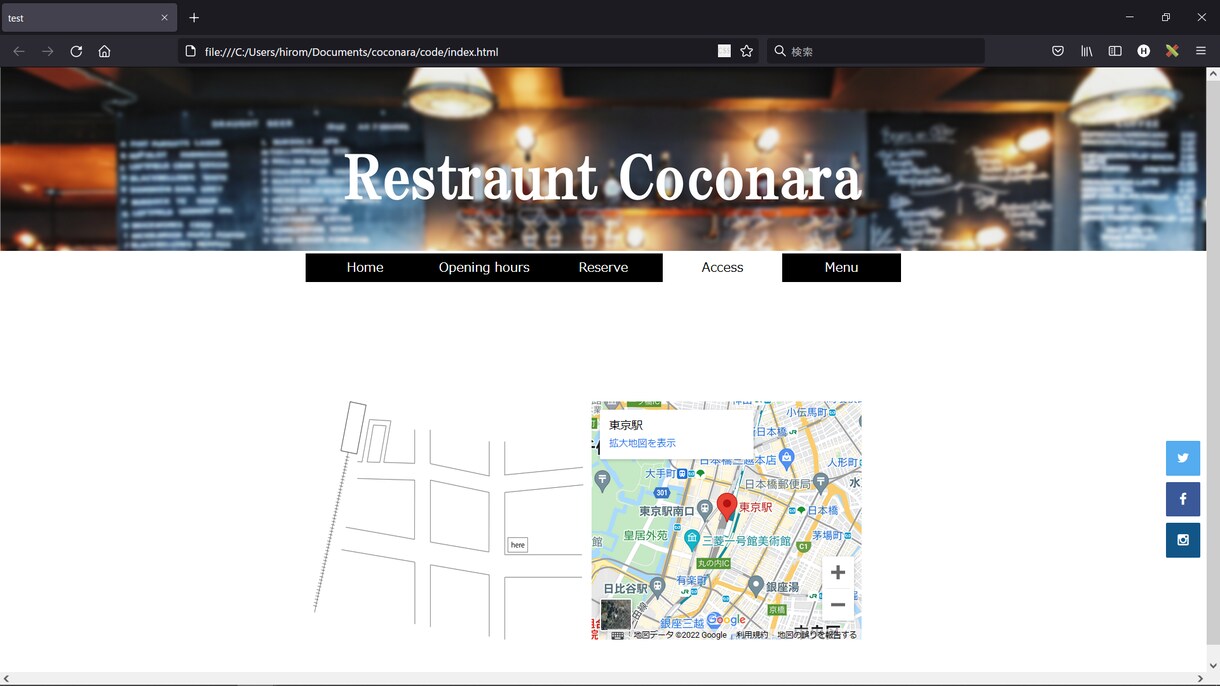The image size is (1220, 686).
Task: Open the colorful extension icon in toolbar
Action: tap(1172, 51)
